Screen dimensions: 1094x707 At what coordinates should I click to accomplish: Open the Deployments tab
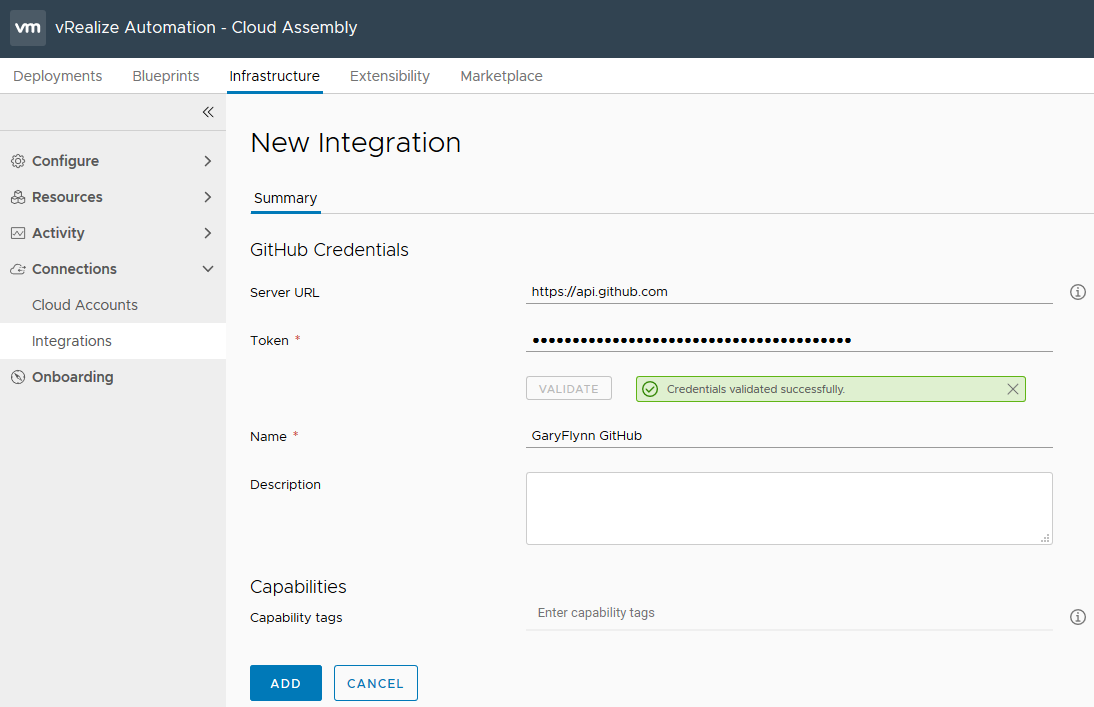click(x=58, y=76)
